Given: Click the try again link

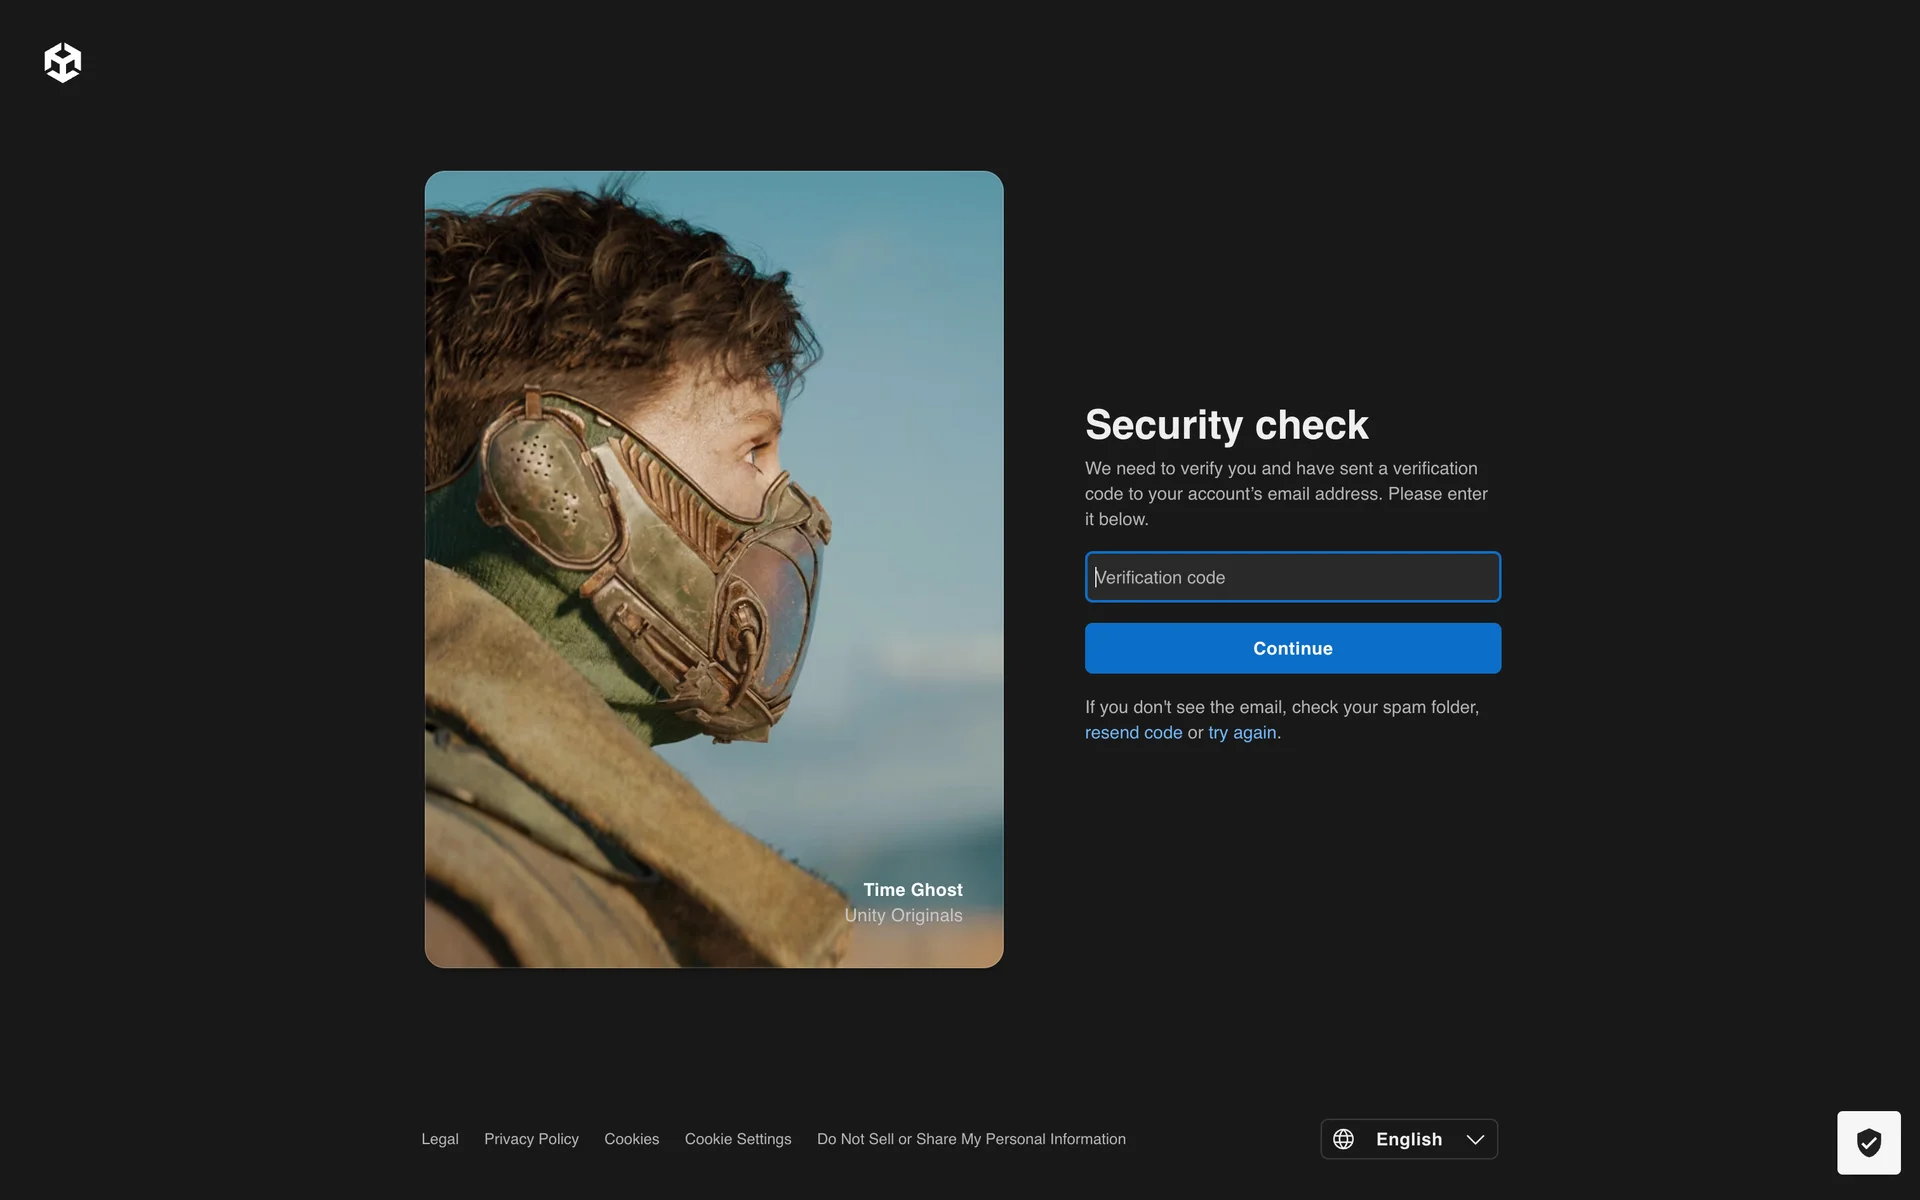Looking at the screenshot, I should tap(1242, 732).
